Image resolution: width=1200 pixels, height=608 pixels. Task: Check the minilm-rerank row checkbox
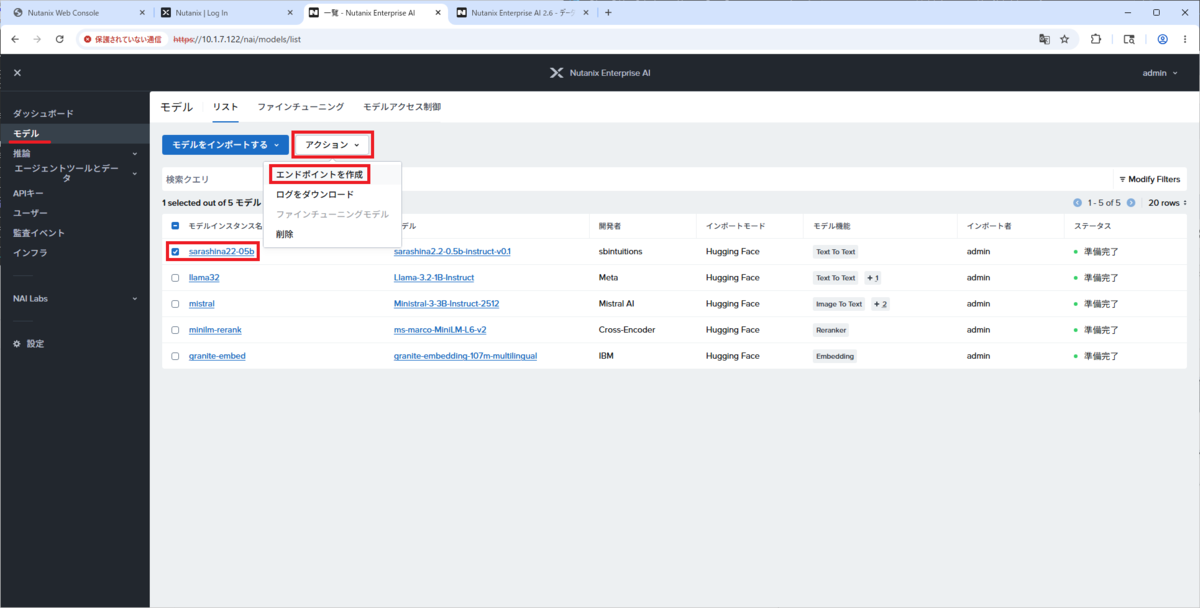pyautogui.click(x=175, y=329)
